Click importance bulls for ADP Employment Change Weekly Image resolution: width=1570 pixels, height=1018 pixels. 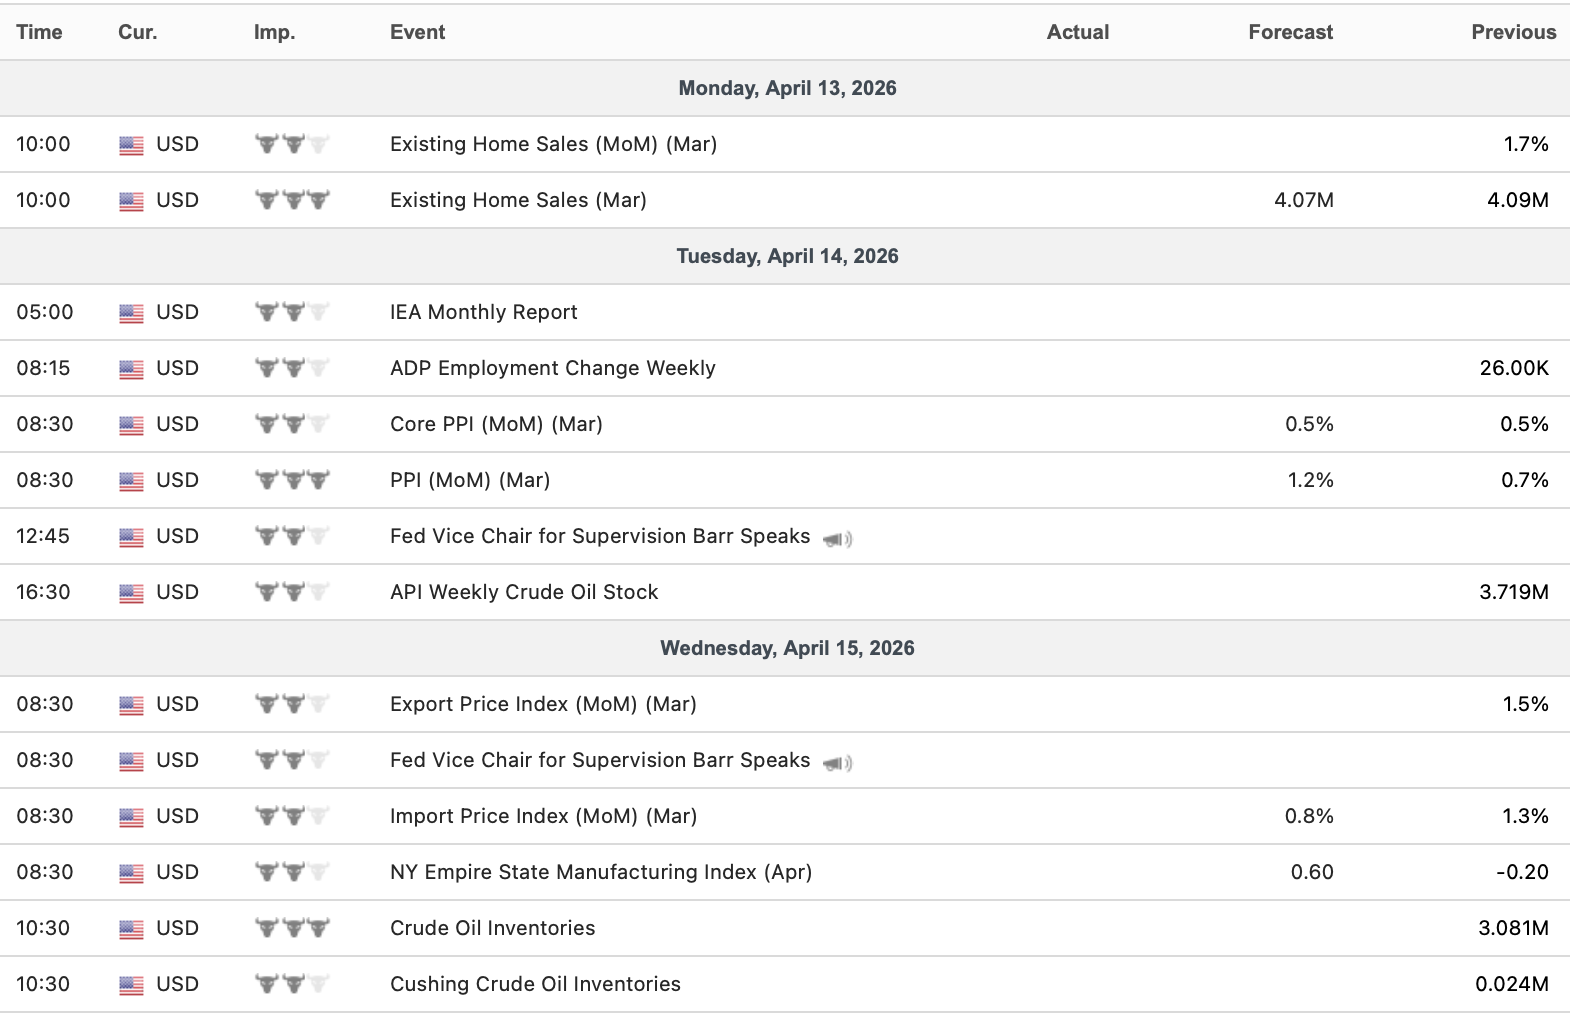(x=292, y=368)
